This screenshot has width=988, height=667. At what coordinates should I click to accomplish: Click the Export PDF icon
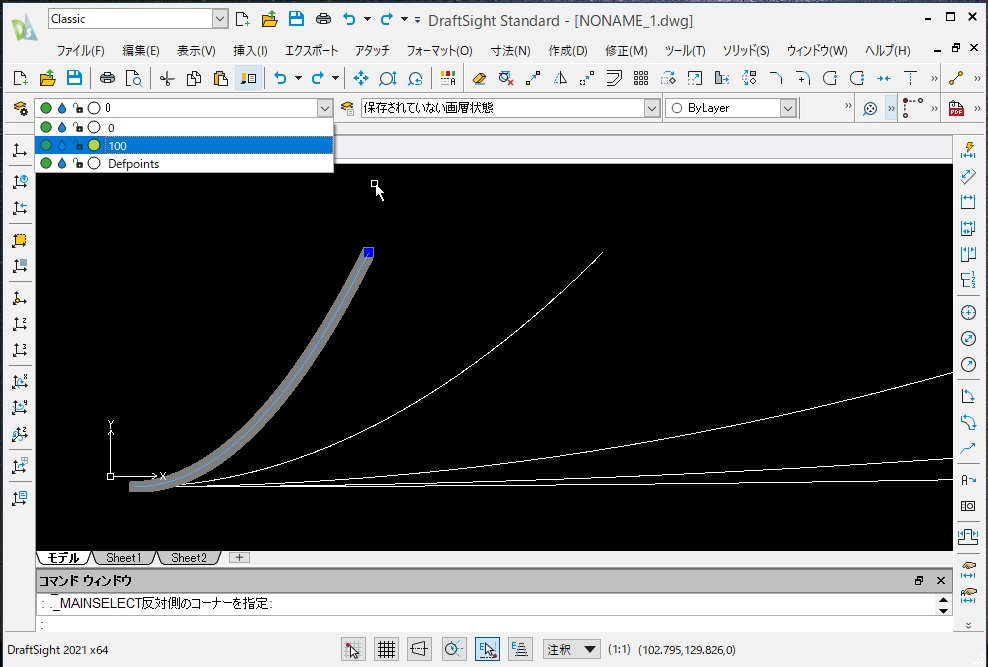[x=956, y=108]
